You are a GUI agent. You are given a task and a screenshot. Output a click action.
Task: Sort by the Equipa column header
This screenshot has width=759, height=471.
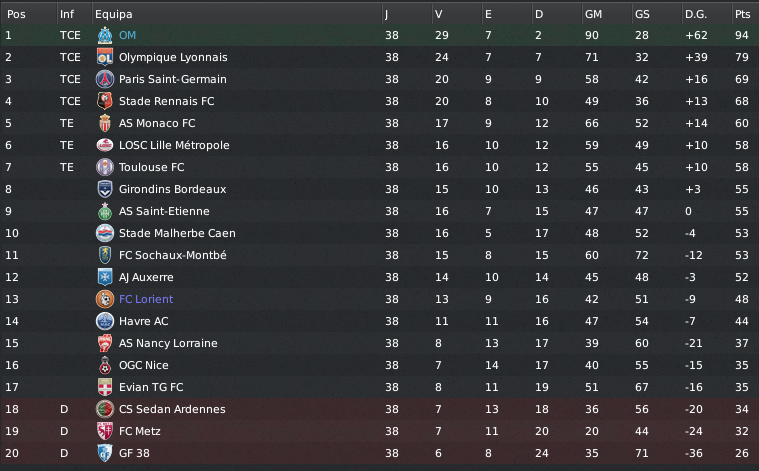[113, 14]
